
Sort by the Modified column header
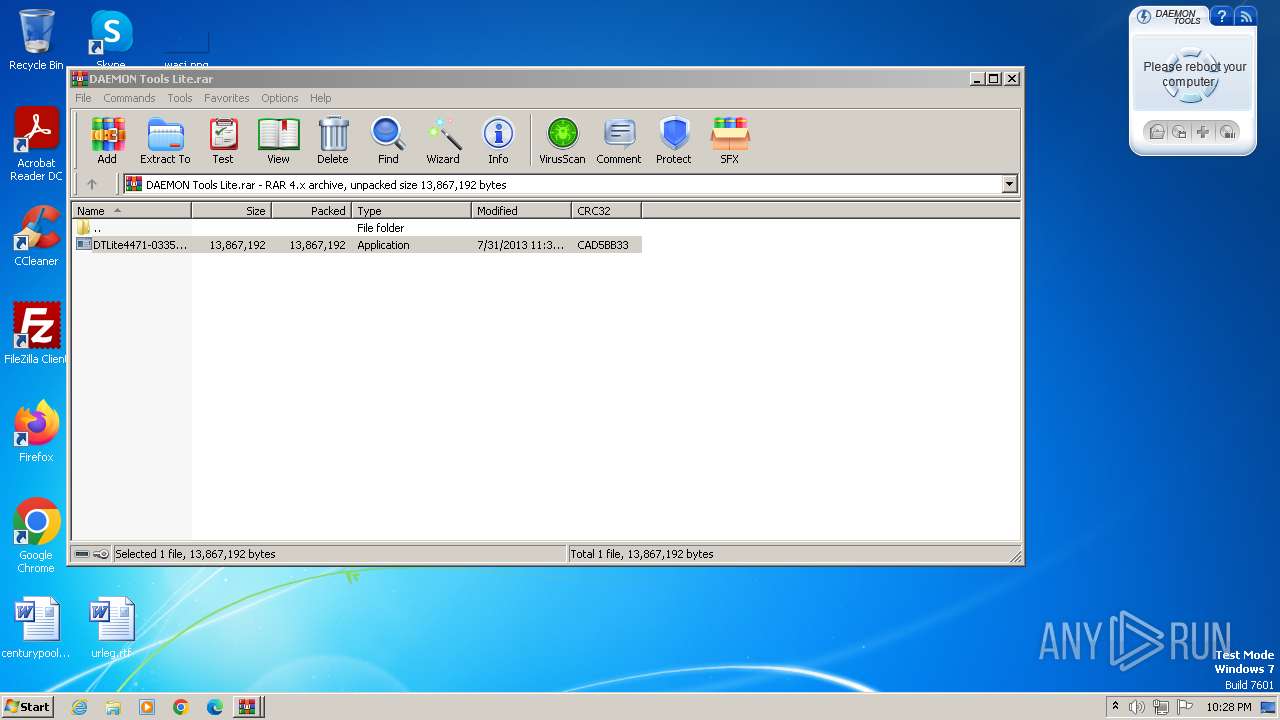[521, 211]
